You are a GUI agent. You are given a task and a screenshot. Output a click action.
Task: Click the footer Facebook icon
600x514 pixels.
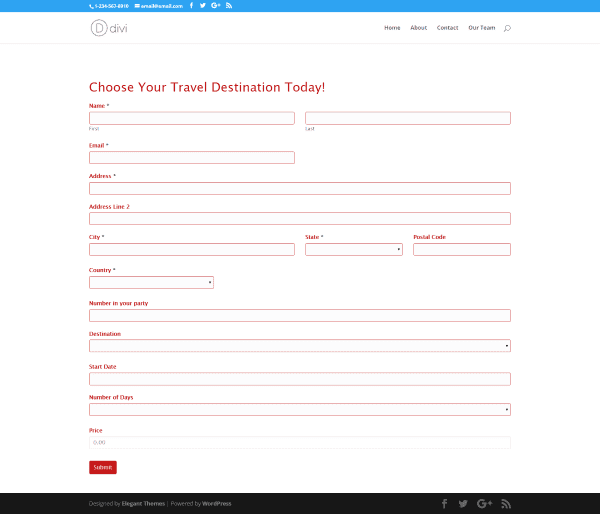pos(445,503)
